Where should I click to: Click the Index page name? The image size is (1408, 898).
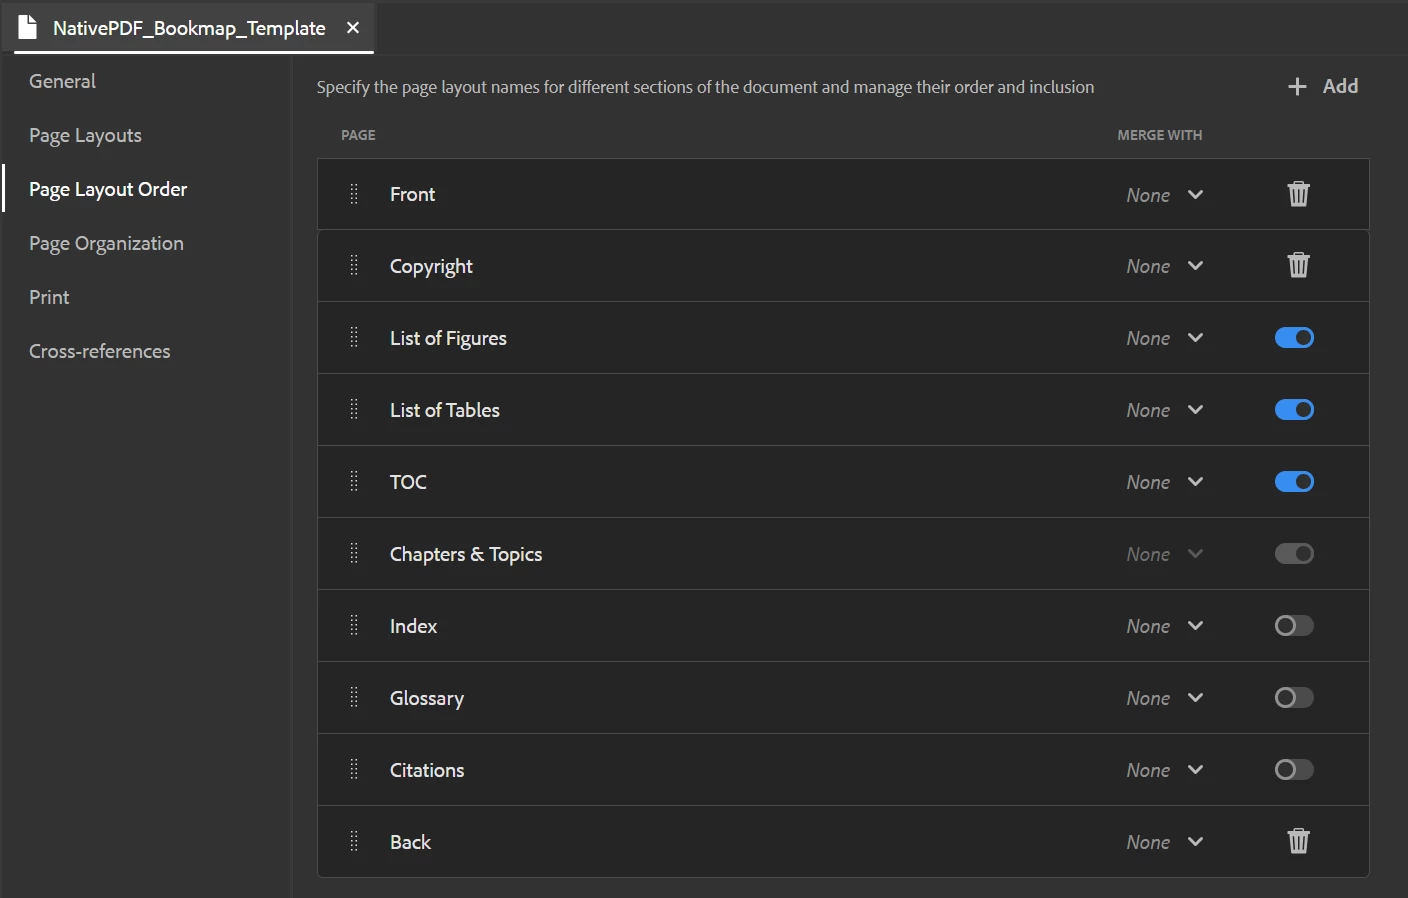coord(413,626)
